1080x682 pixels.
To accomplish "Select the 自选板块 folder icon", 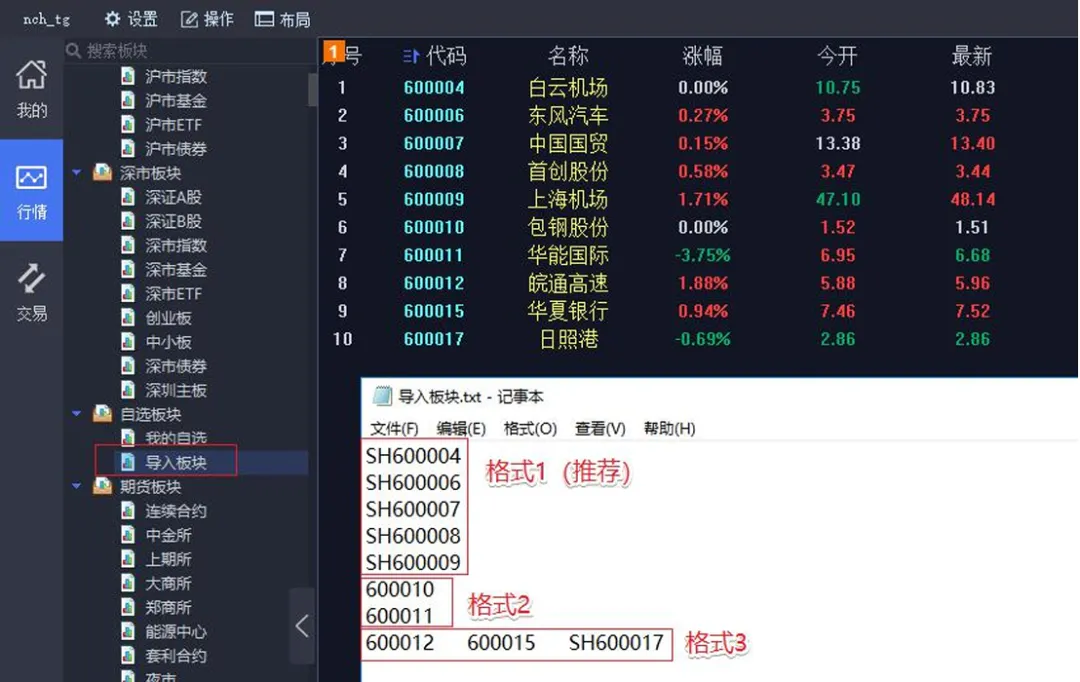I will coord(103,413).
